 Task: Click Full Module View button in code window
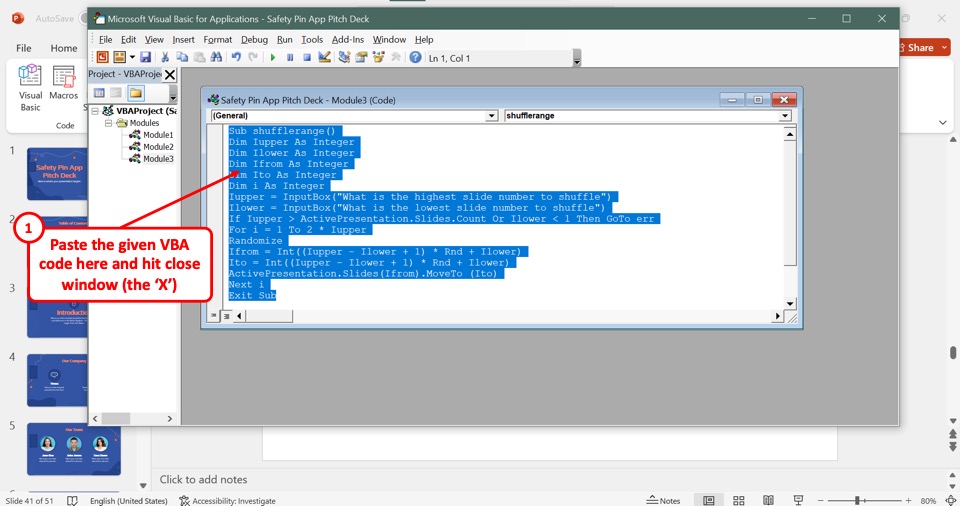(226, 316)
